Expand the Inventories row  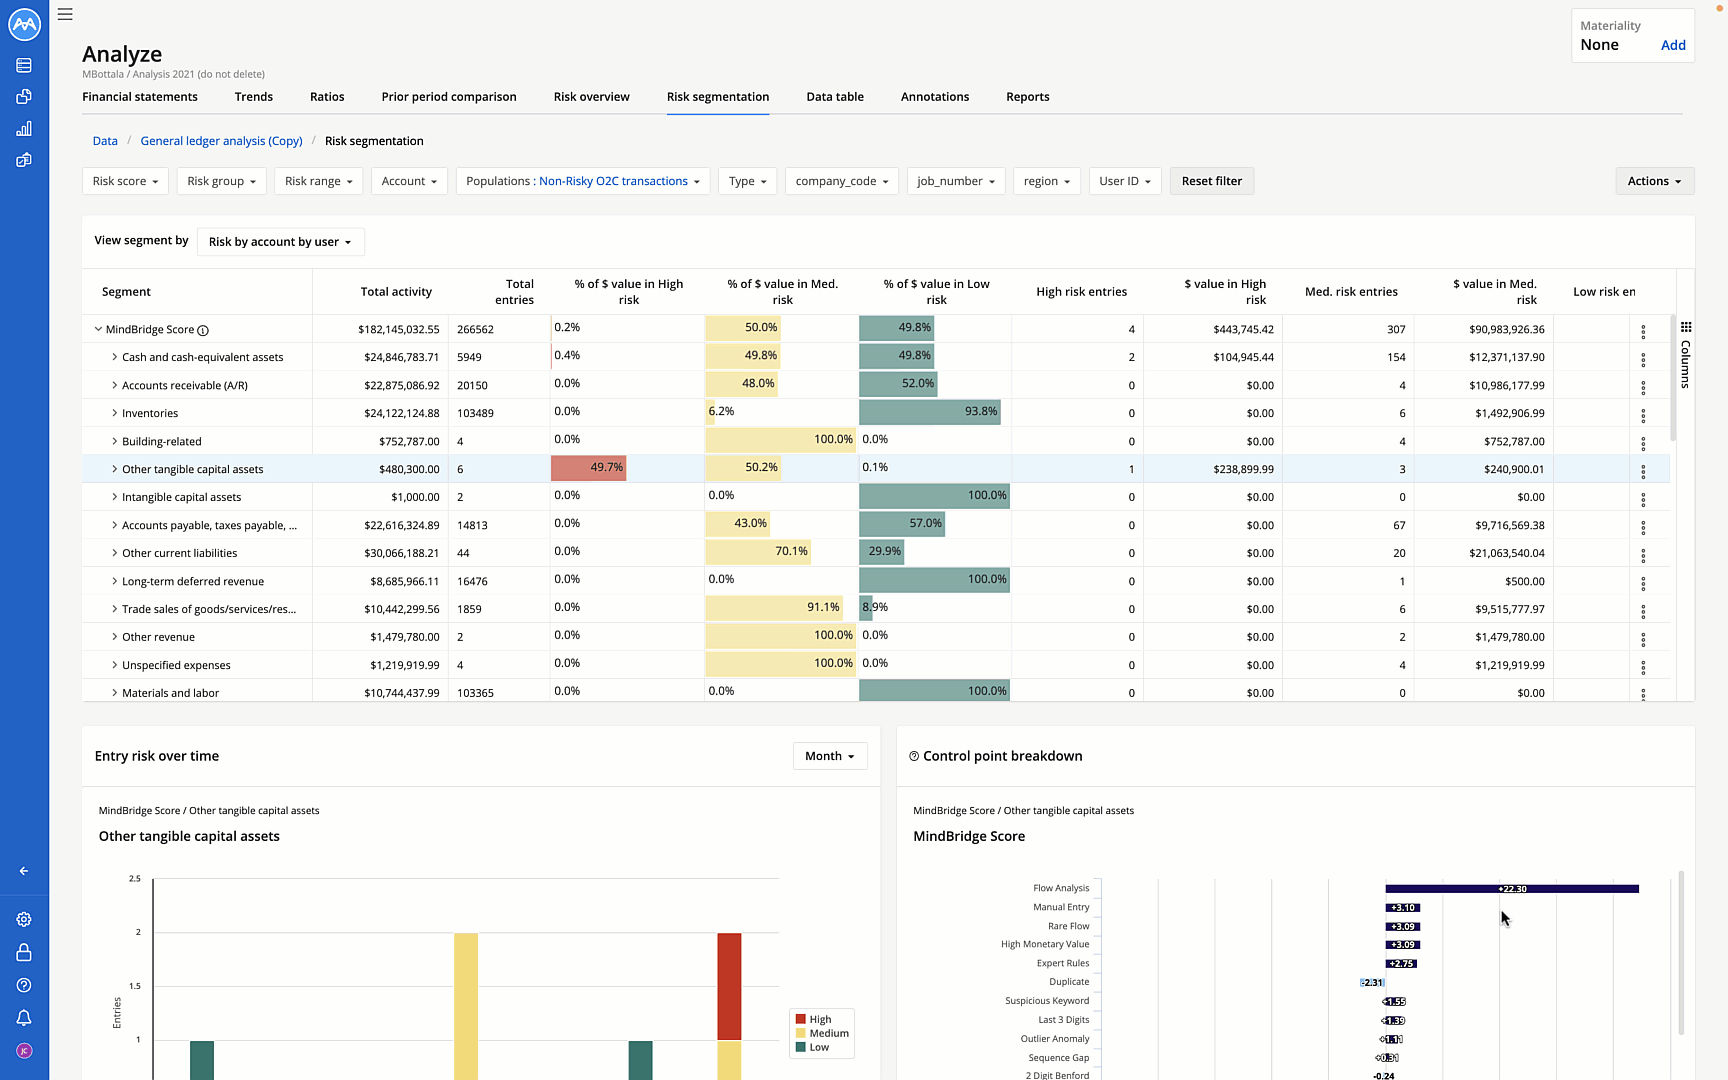[x=114, y=413]
